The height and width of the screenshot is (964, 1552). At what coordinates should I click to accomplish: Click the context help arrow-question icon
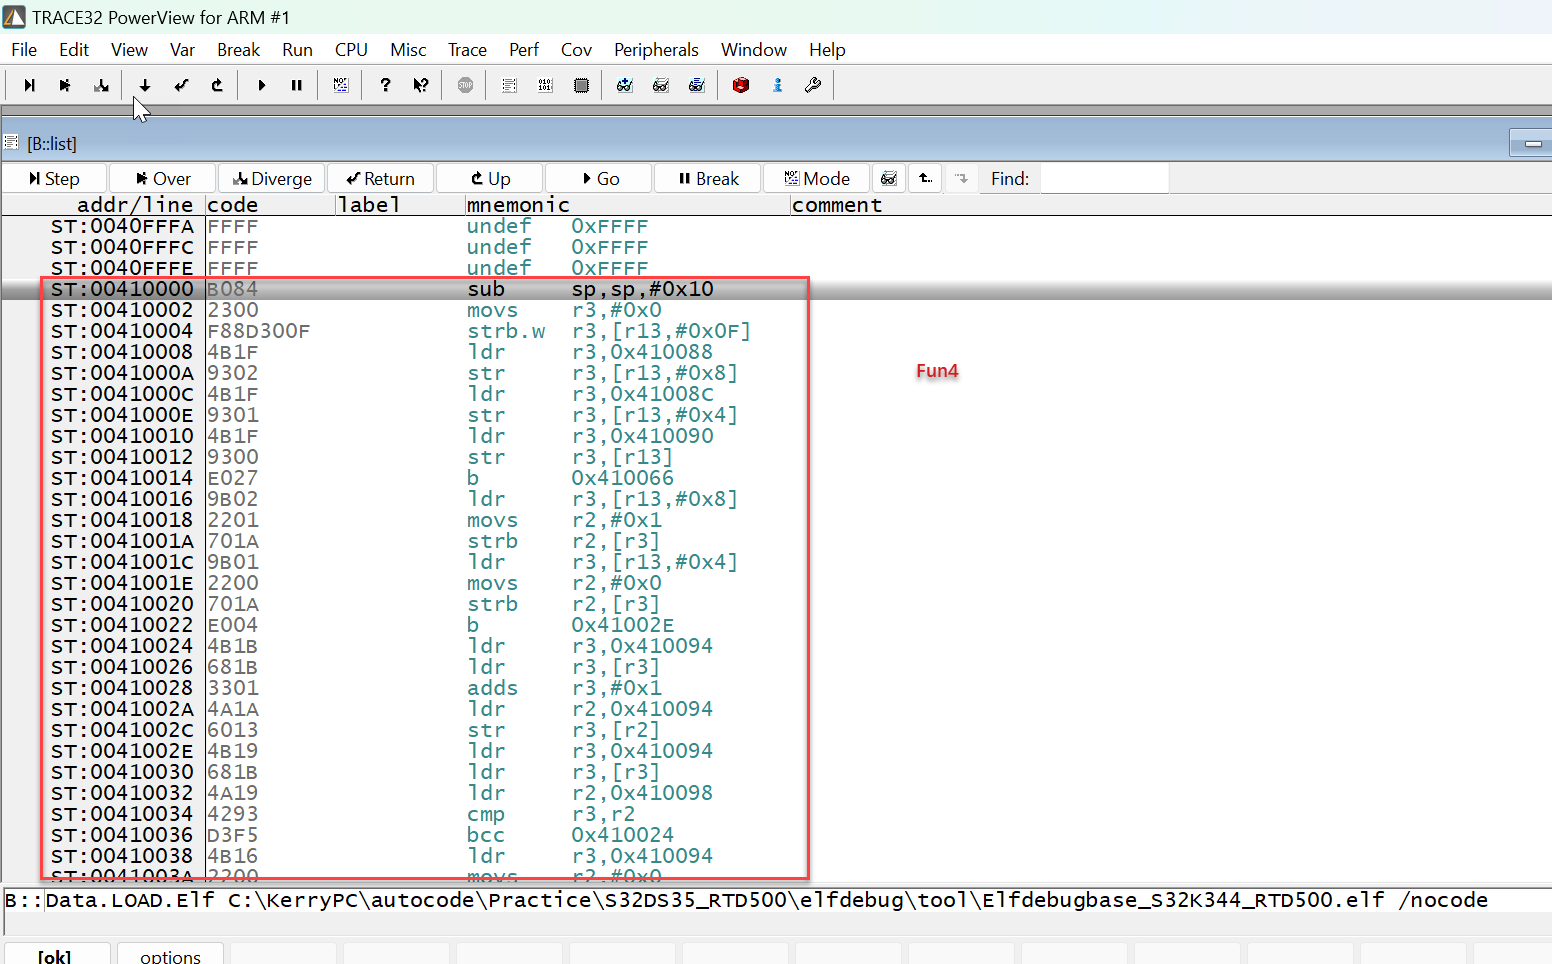tap(421, 85)
